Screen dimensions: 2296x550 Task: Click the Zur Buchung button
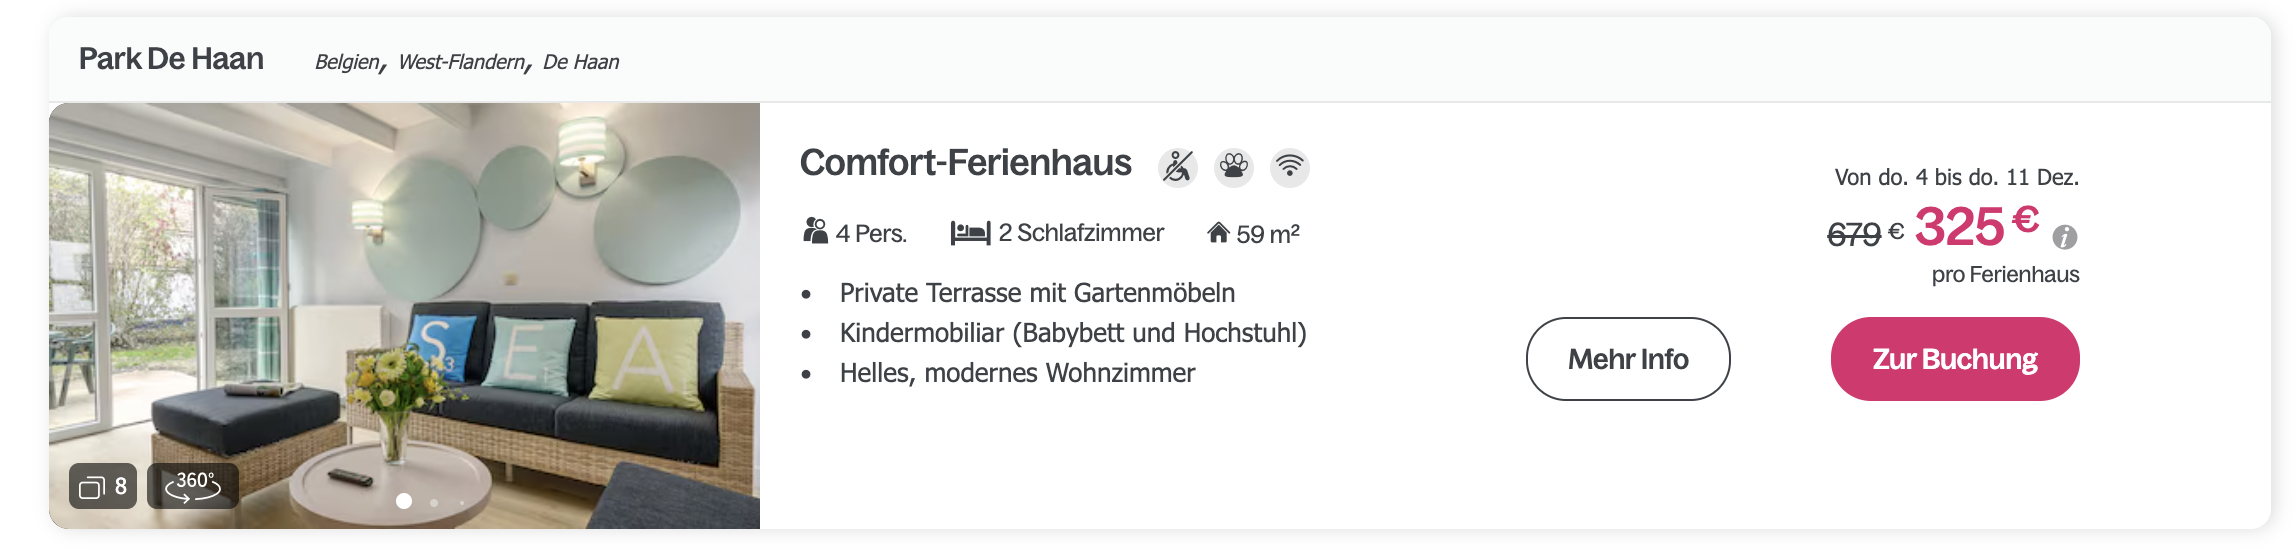click(x=1955, y=359)
